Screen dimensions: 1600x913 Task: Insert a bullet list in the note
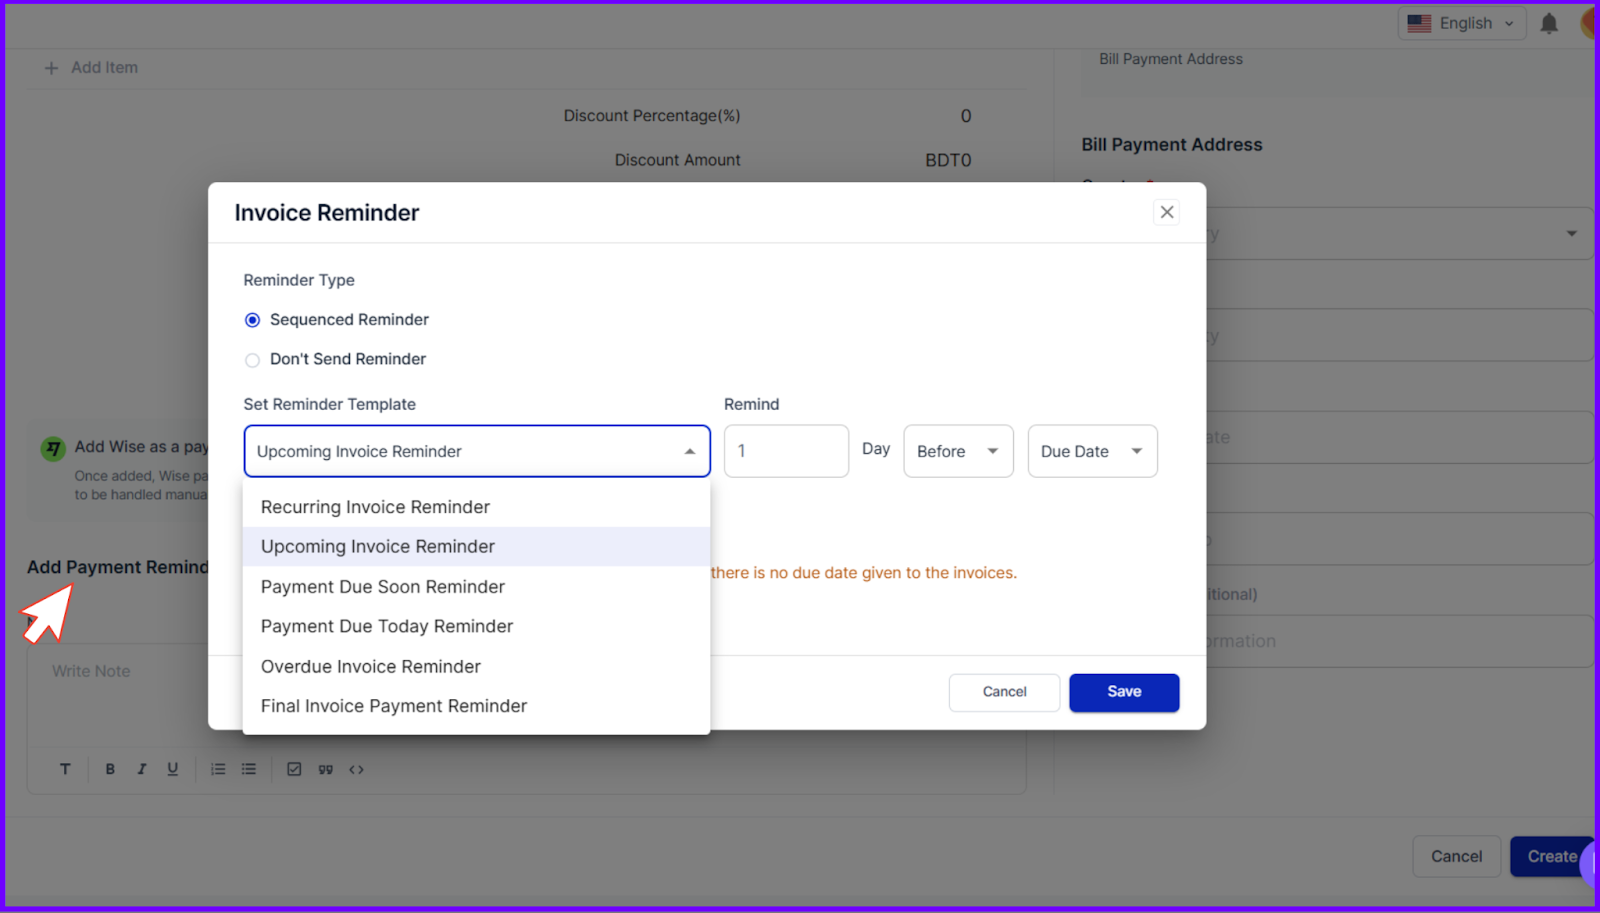pyautogui.click(x=249, y=769)
